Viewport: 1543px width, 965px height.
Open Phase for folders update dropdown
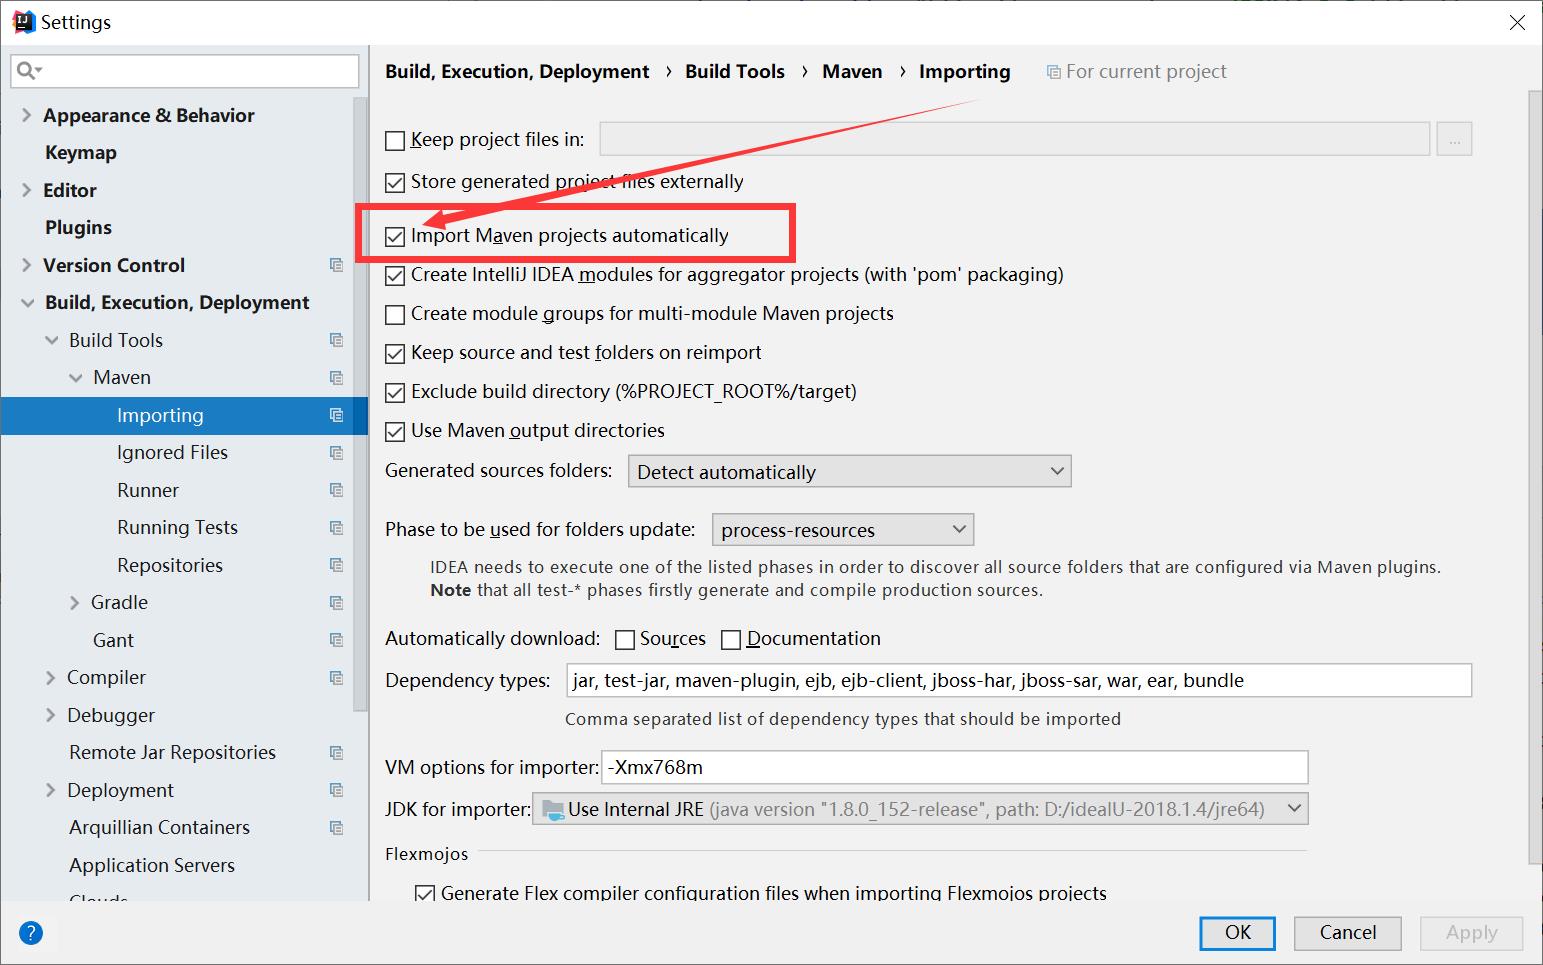[842, 529]
